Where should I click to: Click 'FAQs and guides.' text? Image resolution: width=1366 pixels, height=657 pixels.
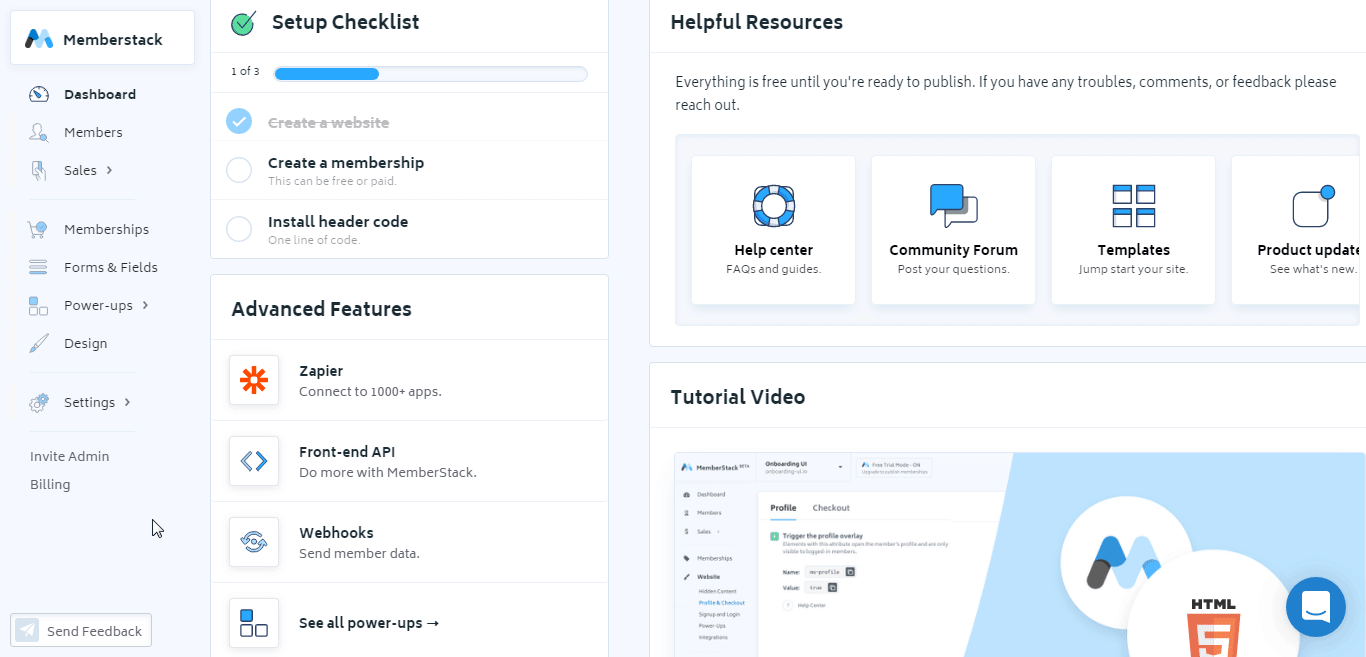[x=773, y=269]
